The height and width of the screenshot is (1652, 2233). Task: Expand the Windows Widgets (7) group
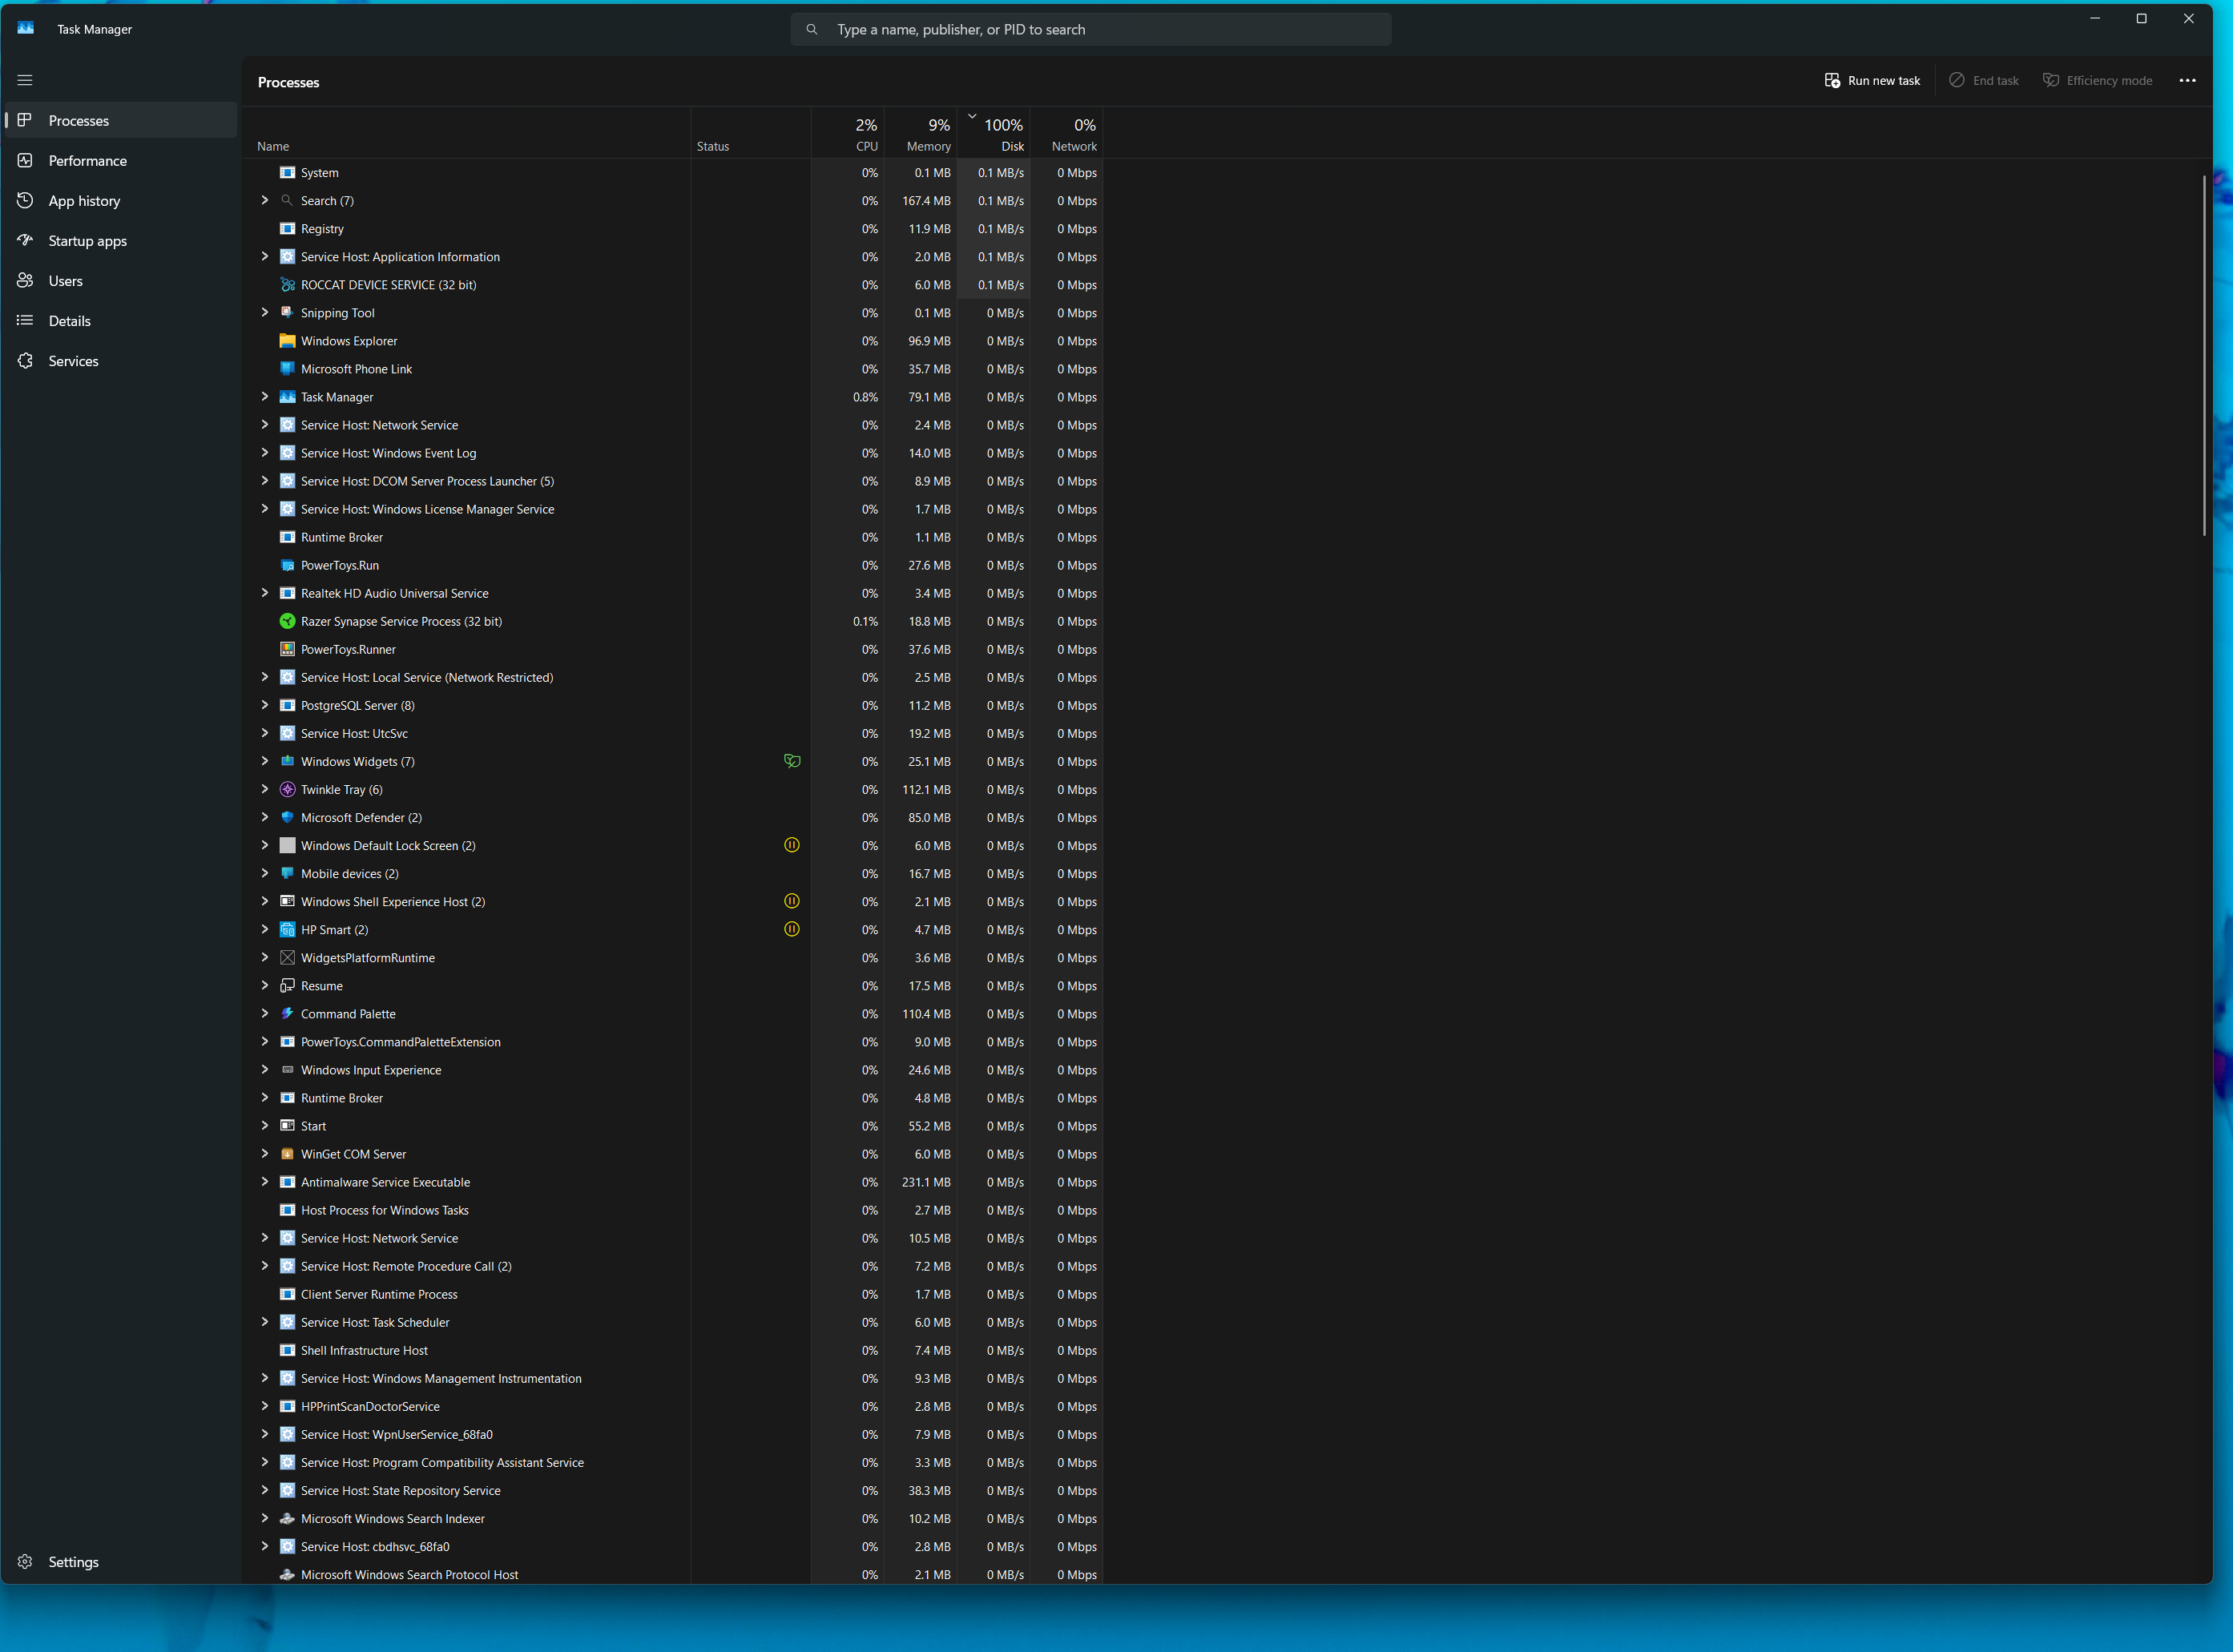[265, 761]
